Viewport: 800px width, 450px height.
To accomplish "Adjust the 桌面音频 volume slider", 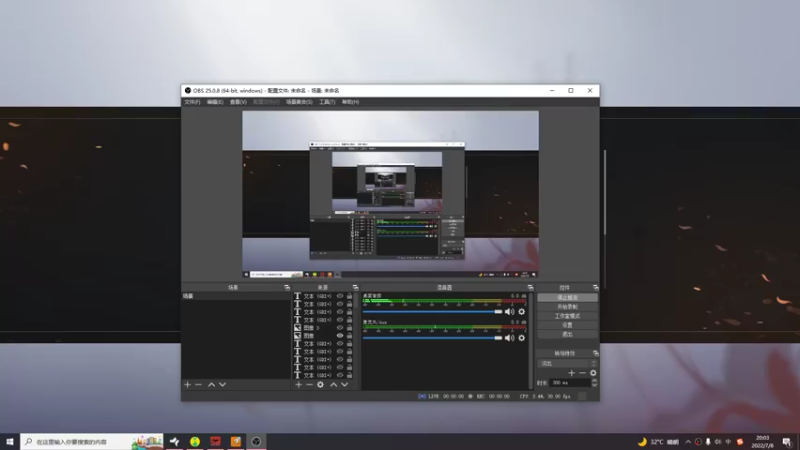I will 433,312.
